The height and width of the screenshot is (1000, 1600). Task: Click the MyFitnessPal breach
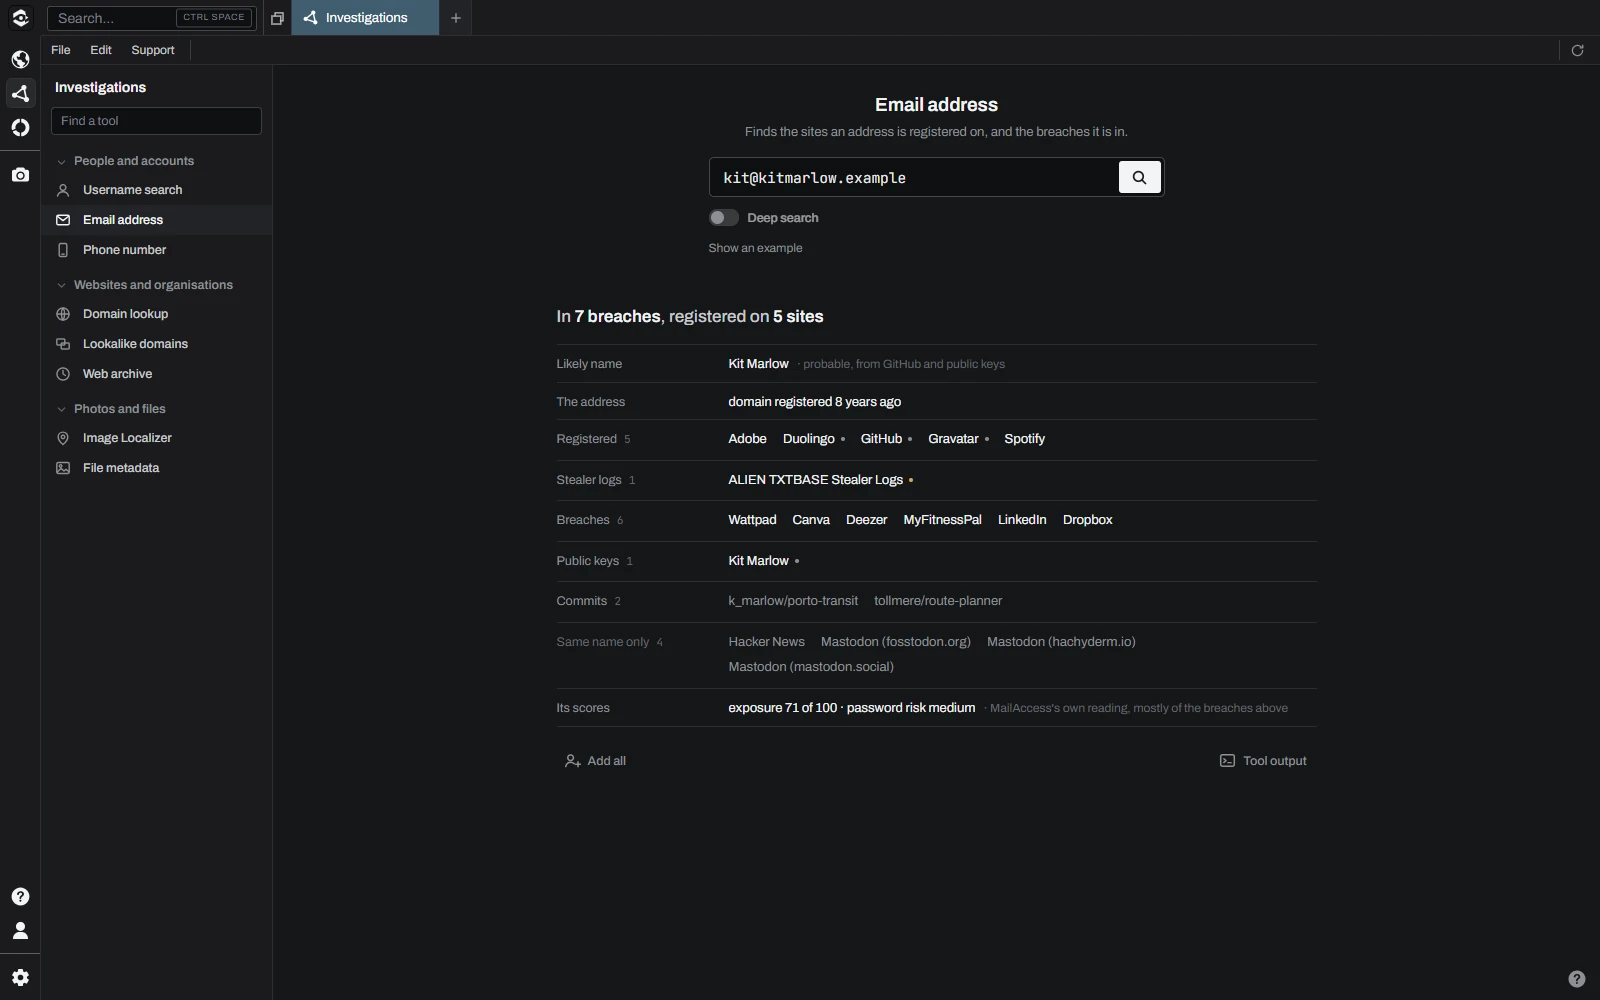pos(942,520)
